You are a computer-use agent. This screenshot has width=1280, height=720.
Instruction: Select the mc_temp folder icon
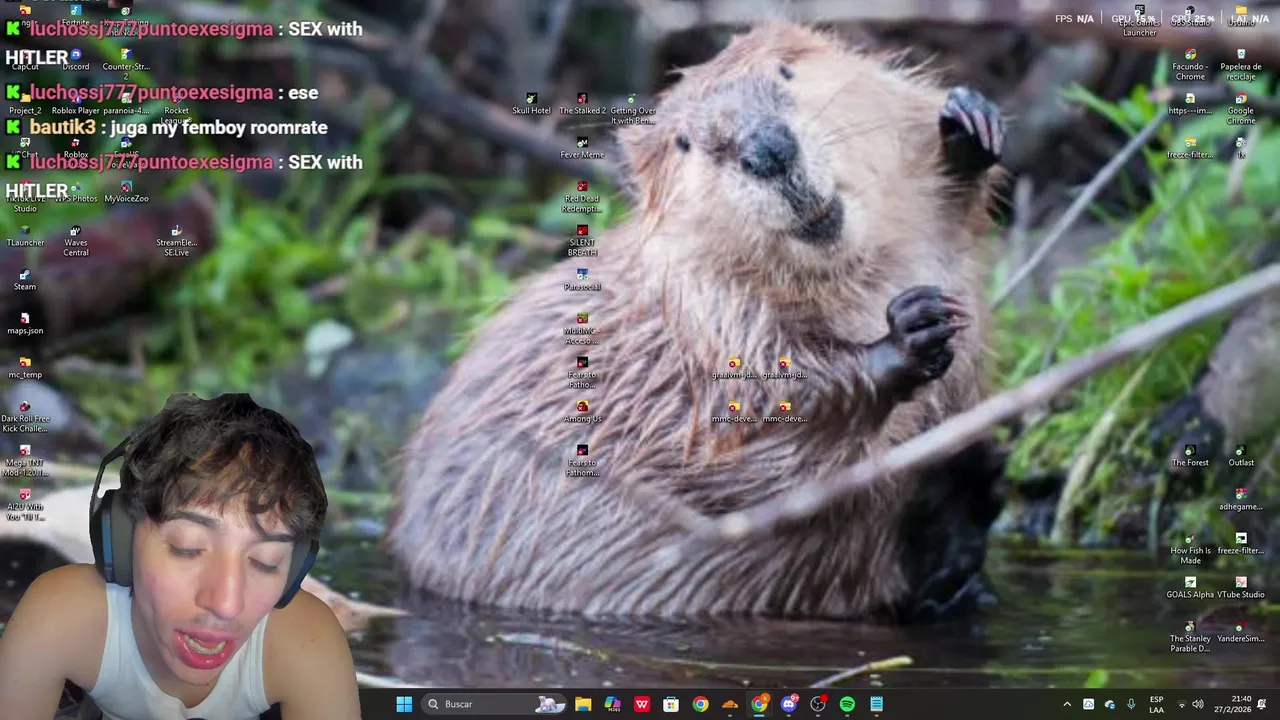click(x=25, y=368)
